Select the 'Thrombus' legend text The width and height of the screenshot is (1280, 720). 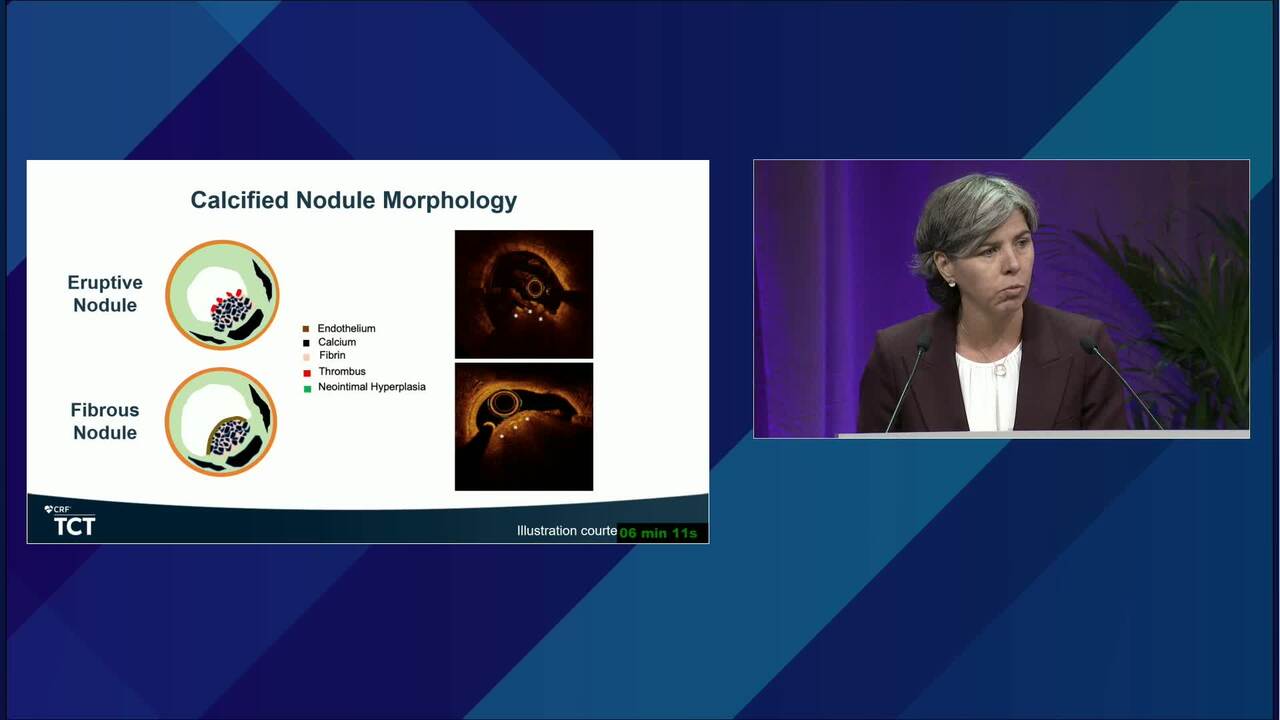pyautogui.click(x=342, y=371)
